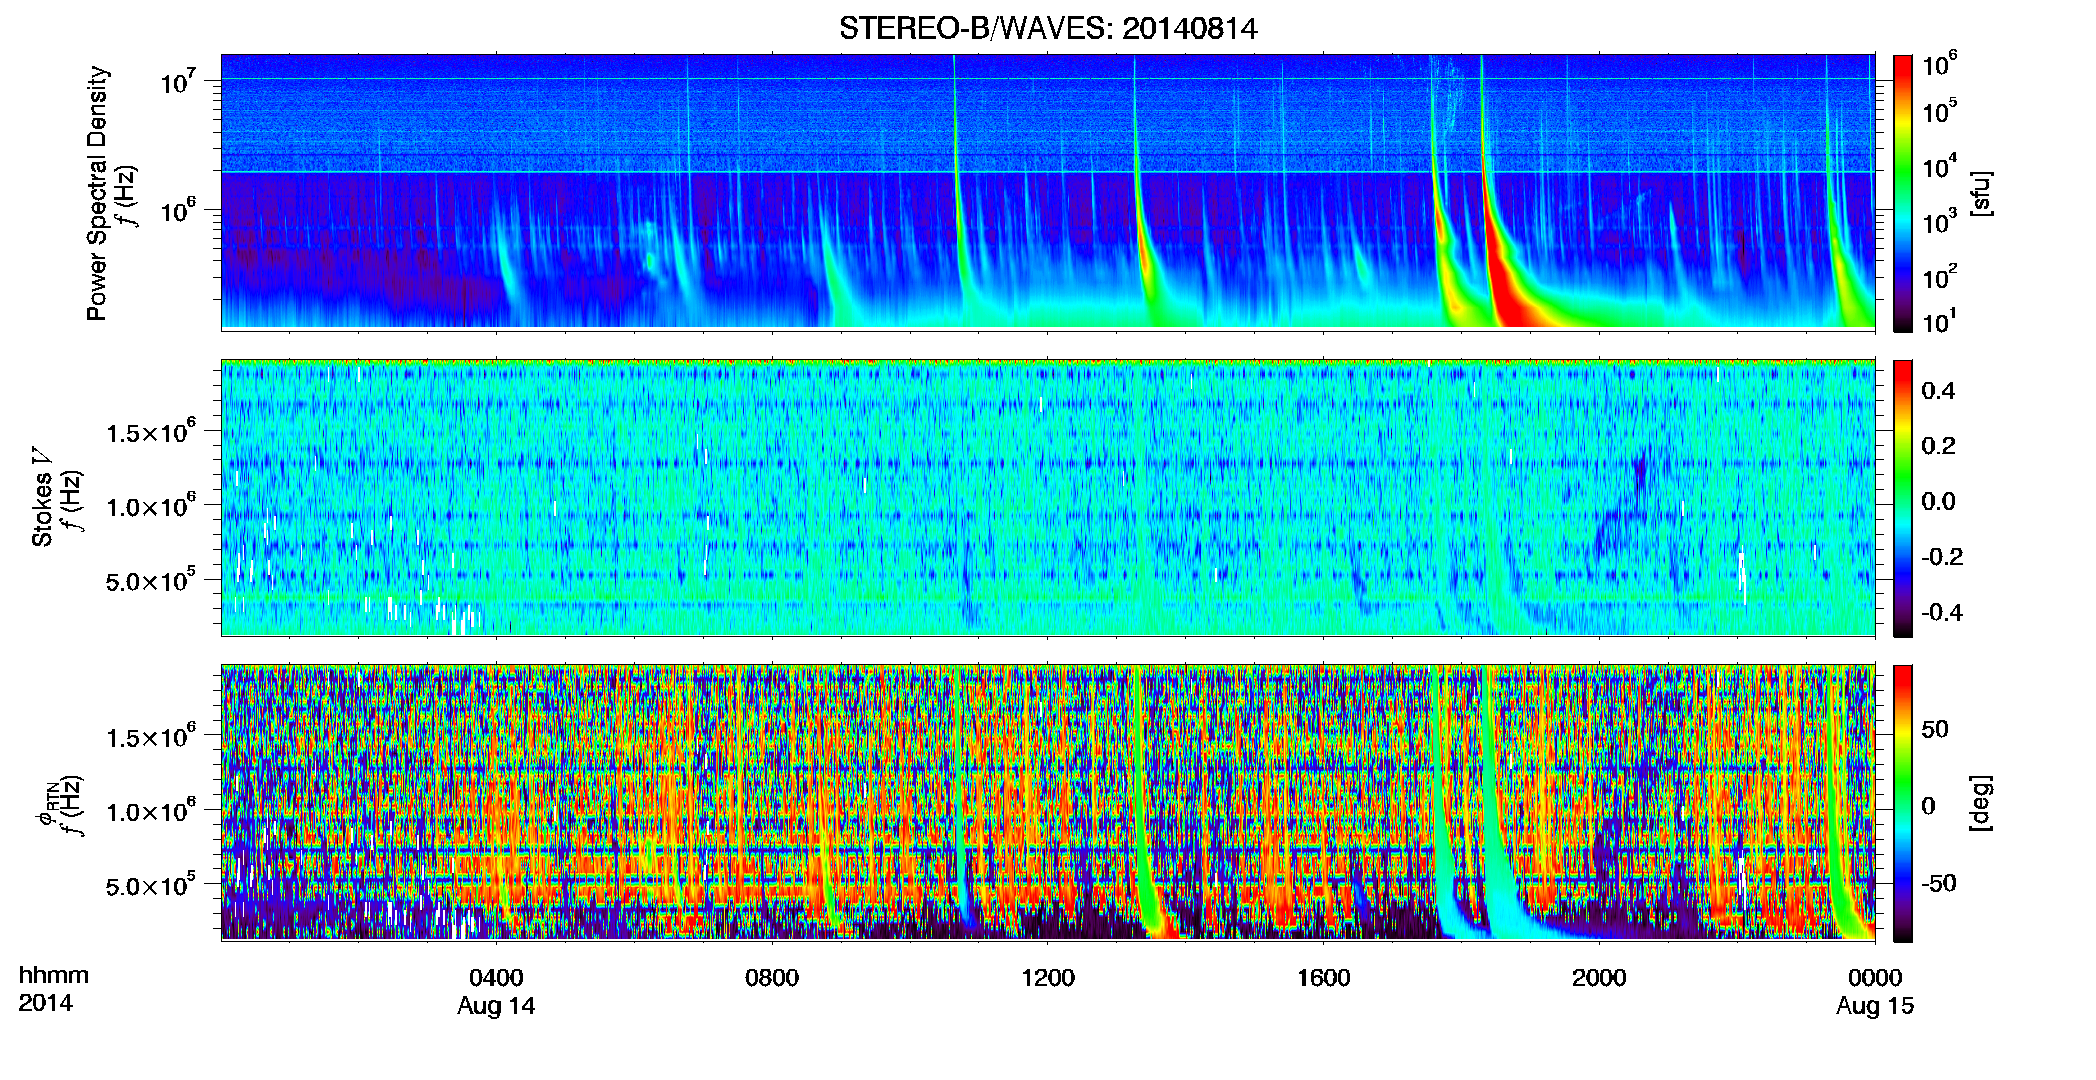Click 1.0×10^6 tick in Stokes V panel
This screenshot has height=1080, width=2096.
[152, 506]
